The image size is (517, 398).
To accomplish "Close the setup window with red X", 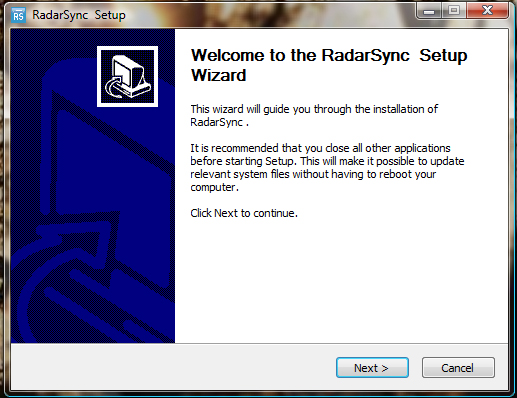I will (487, 11).
